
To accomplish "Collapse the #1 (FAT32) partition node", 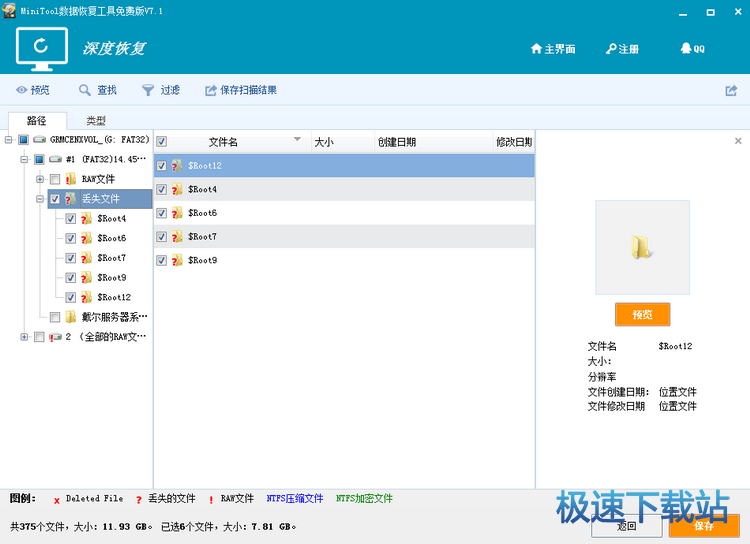I will (24, 159).
